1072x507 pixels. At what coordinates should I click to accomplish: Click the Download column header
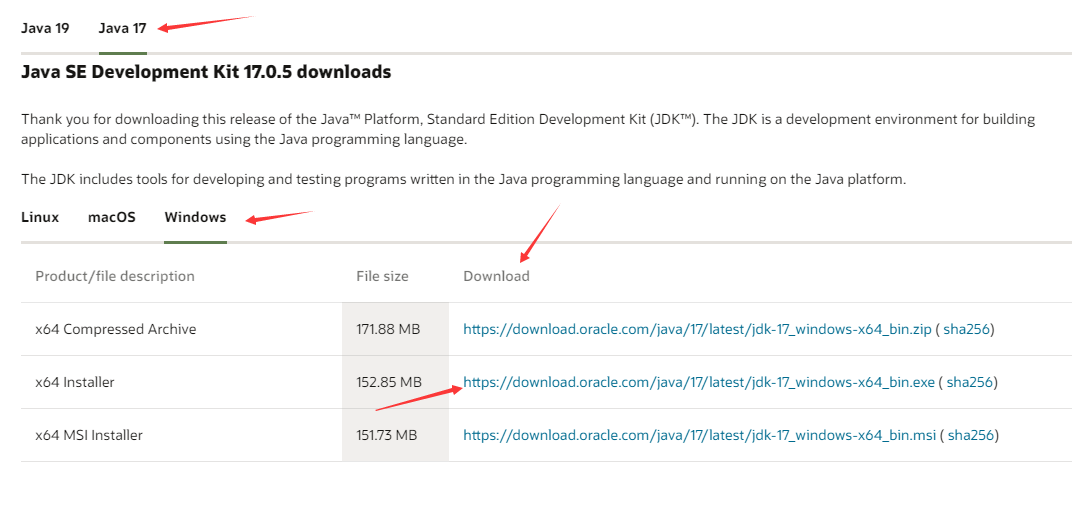pyautogui.click(x=496, y=276)
